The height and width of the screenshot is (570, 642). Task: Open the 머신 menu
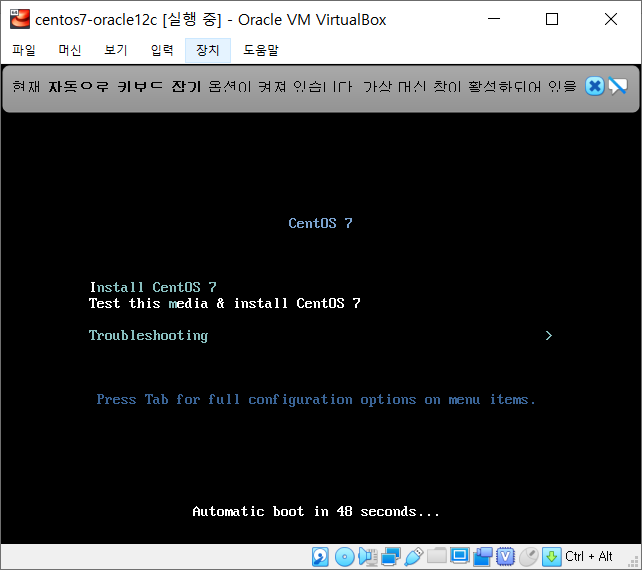coord(70,50)
